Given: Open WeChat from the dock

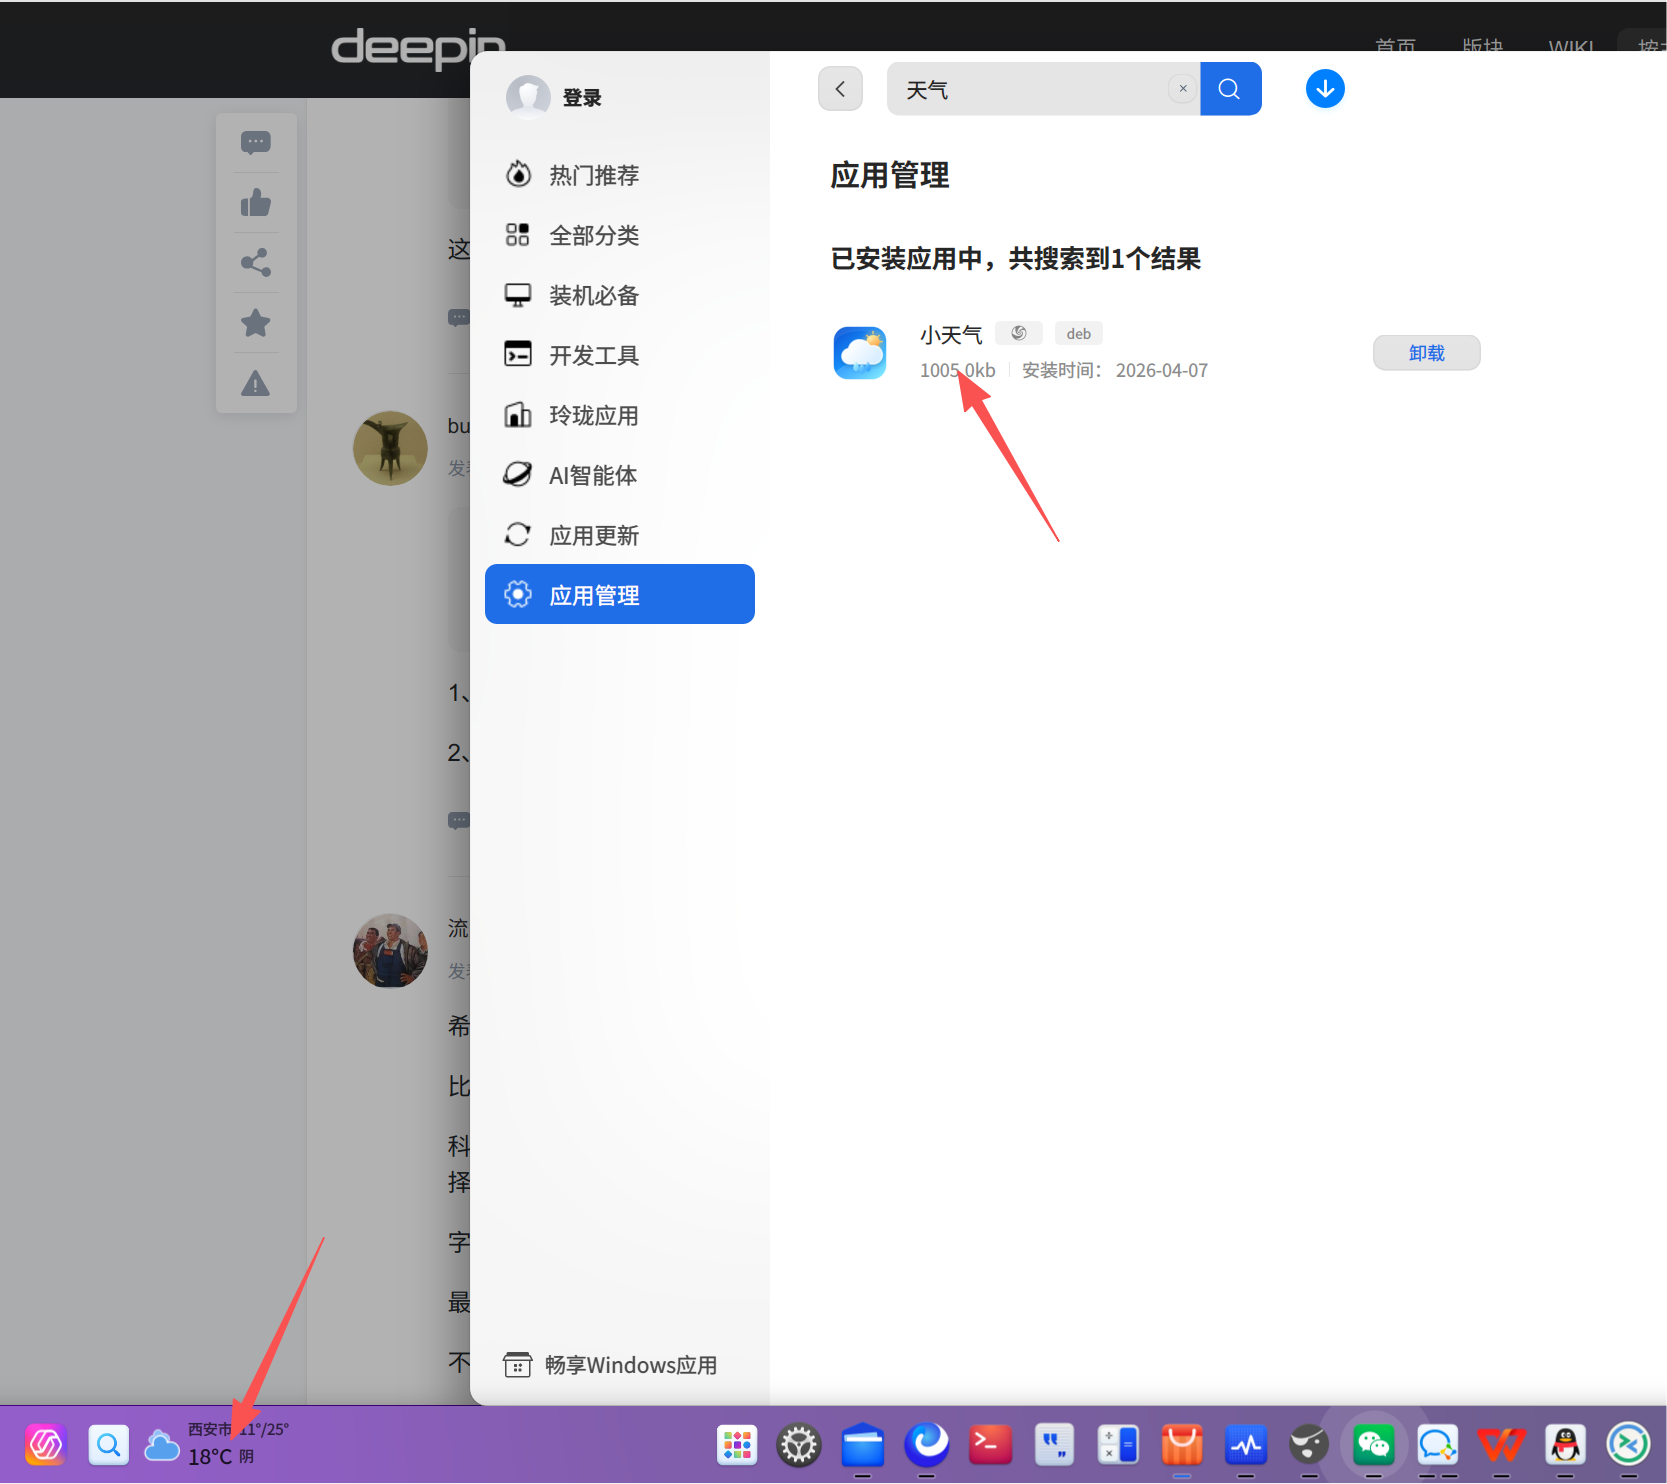Looking at the screenshot, I should (x=1373, y=1445).
